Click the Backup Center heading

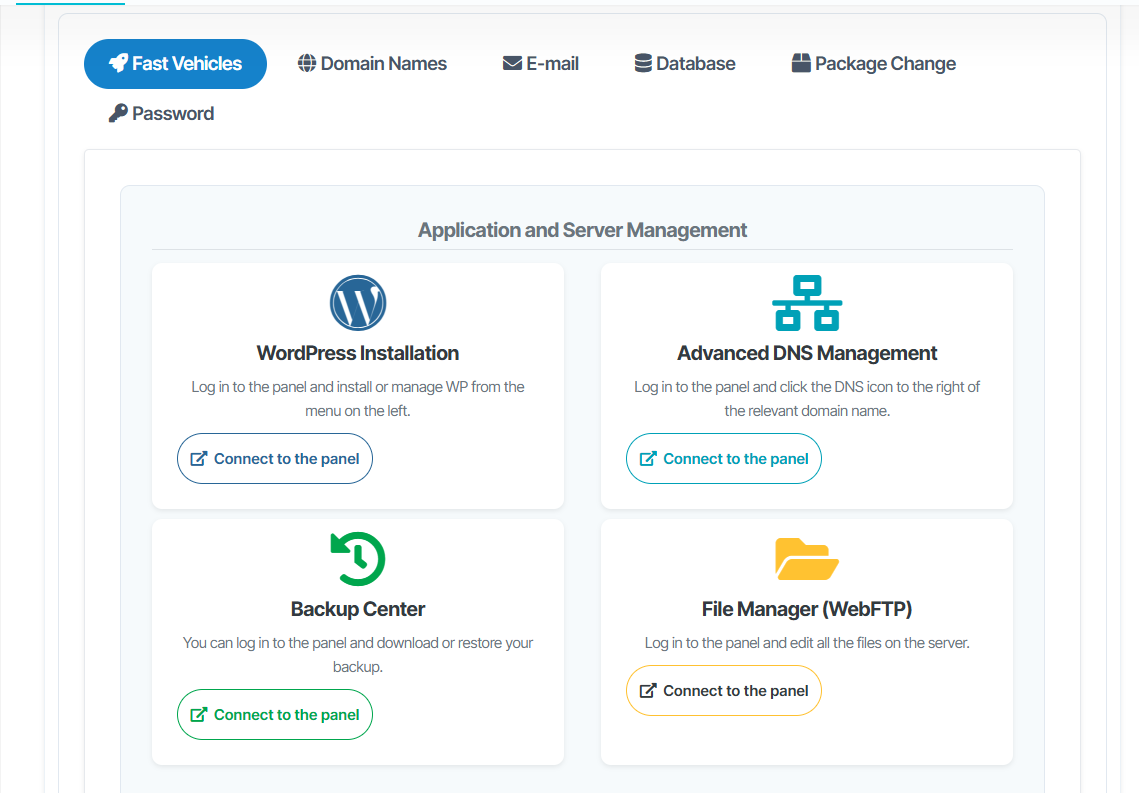(358, 609)
